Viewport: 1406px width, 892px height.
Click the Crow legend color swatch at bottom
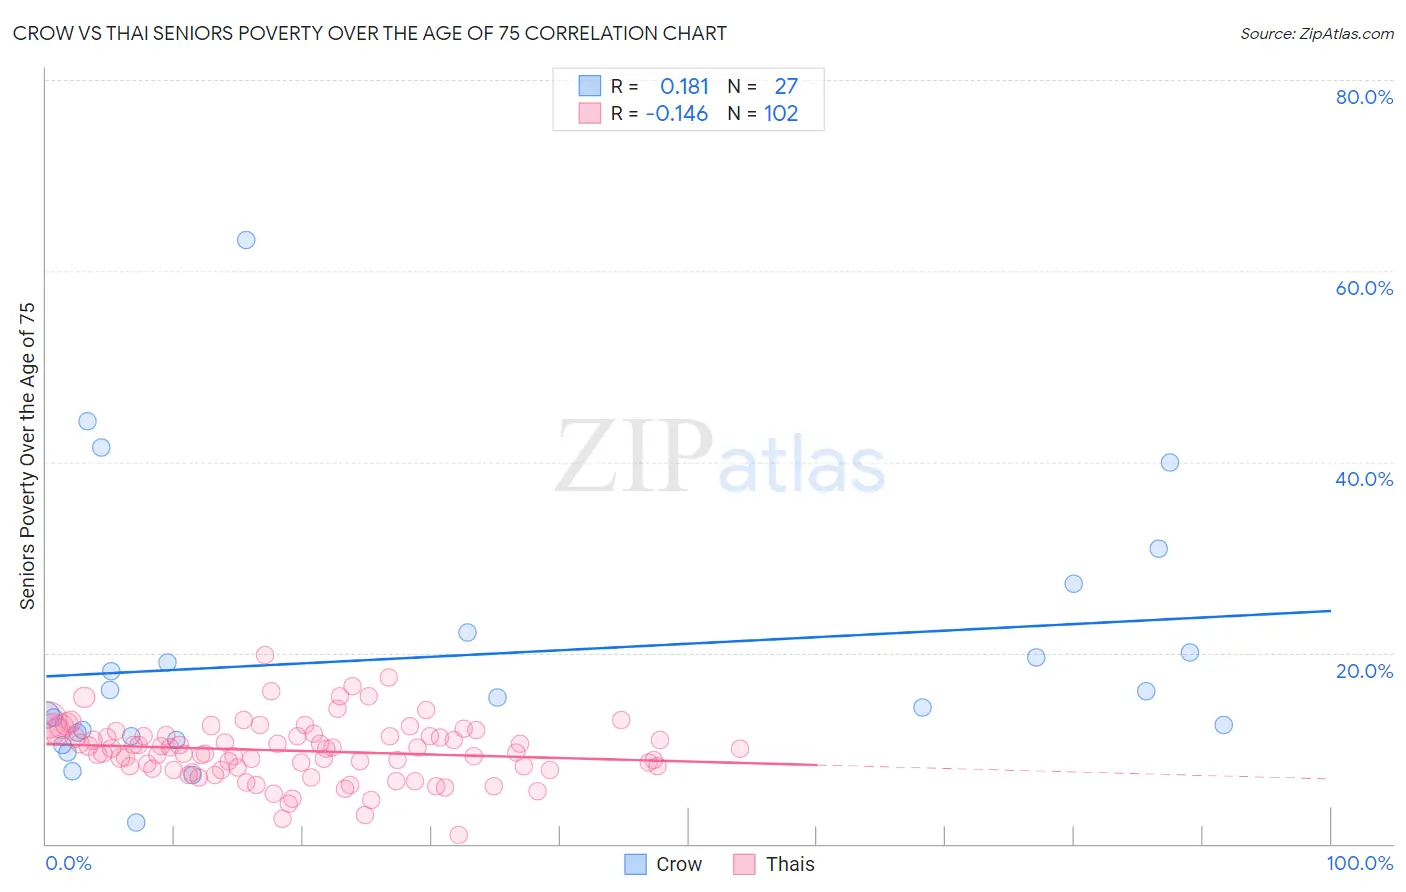pos(635,864)
